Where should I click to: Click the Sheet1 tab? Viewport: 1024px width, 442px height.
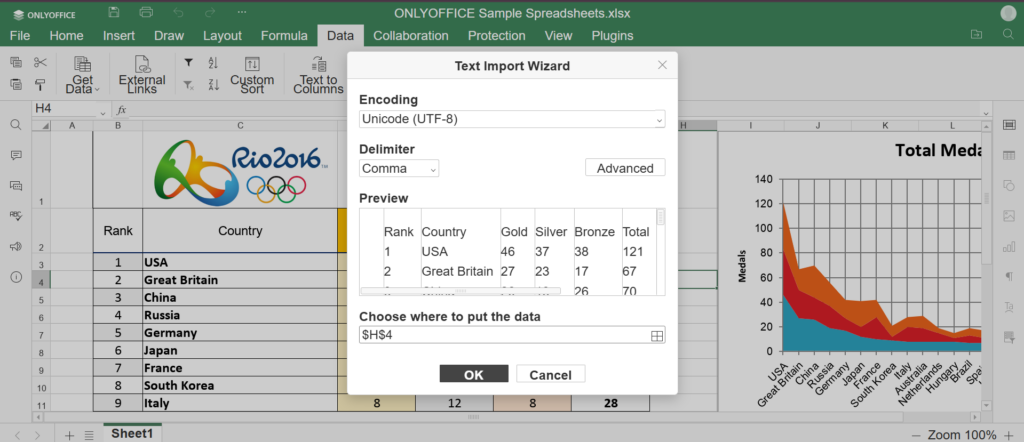point(131,434)
